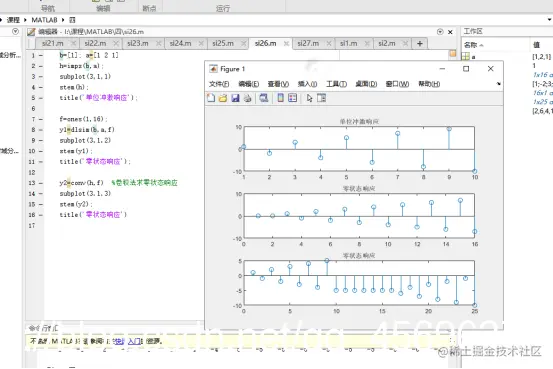Open 文件(F) menu in Figure 1
Image resolution: width=553 pixels, height=369 pixels.
coord(219,84)
